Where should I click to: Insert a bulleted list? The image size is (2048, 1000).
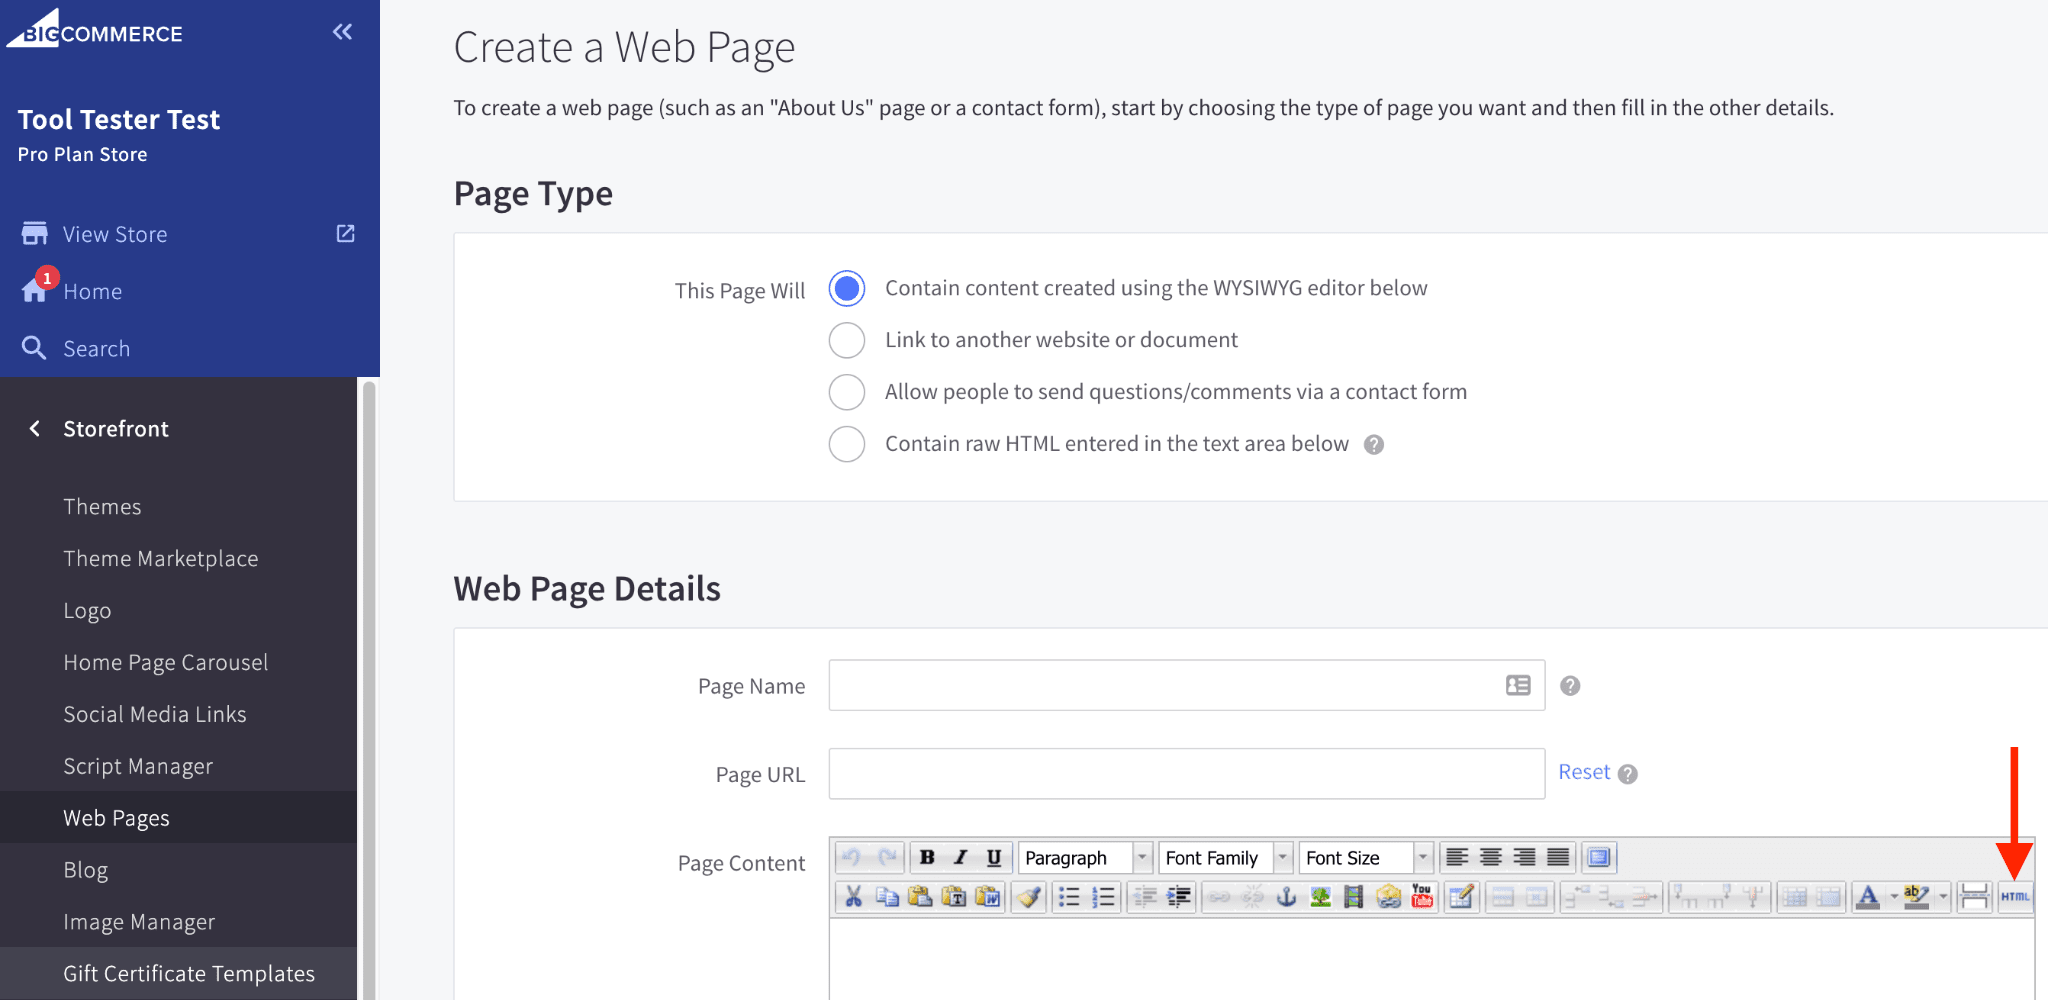pos(1069,897)
